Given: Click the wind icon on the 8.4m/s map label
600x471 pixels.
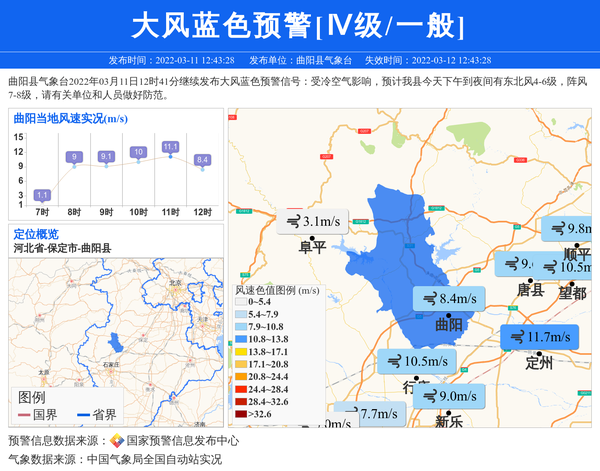Looking at the screenshot, I should 429,298.
